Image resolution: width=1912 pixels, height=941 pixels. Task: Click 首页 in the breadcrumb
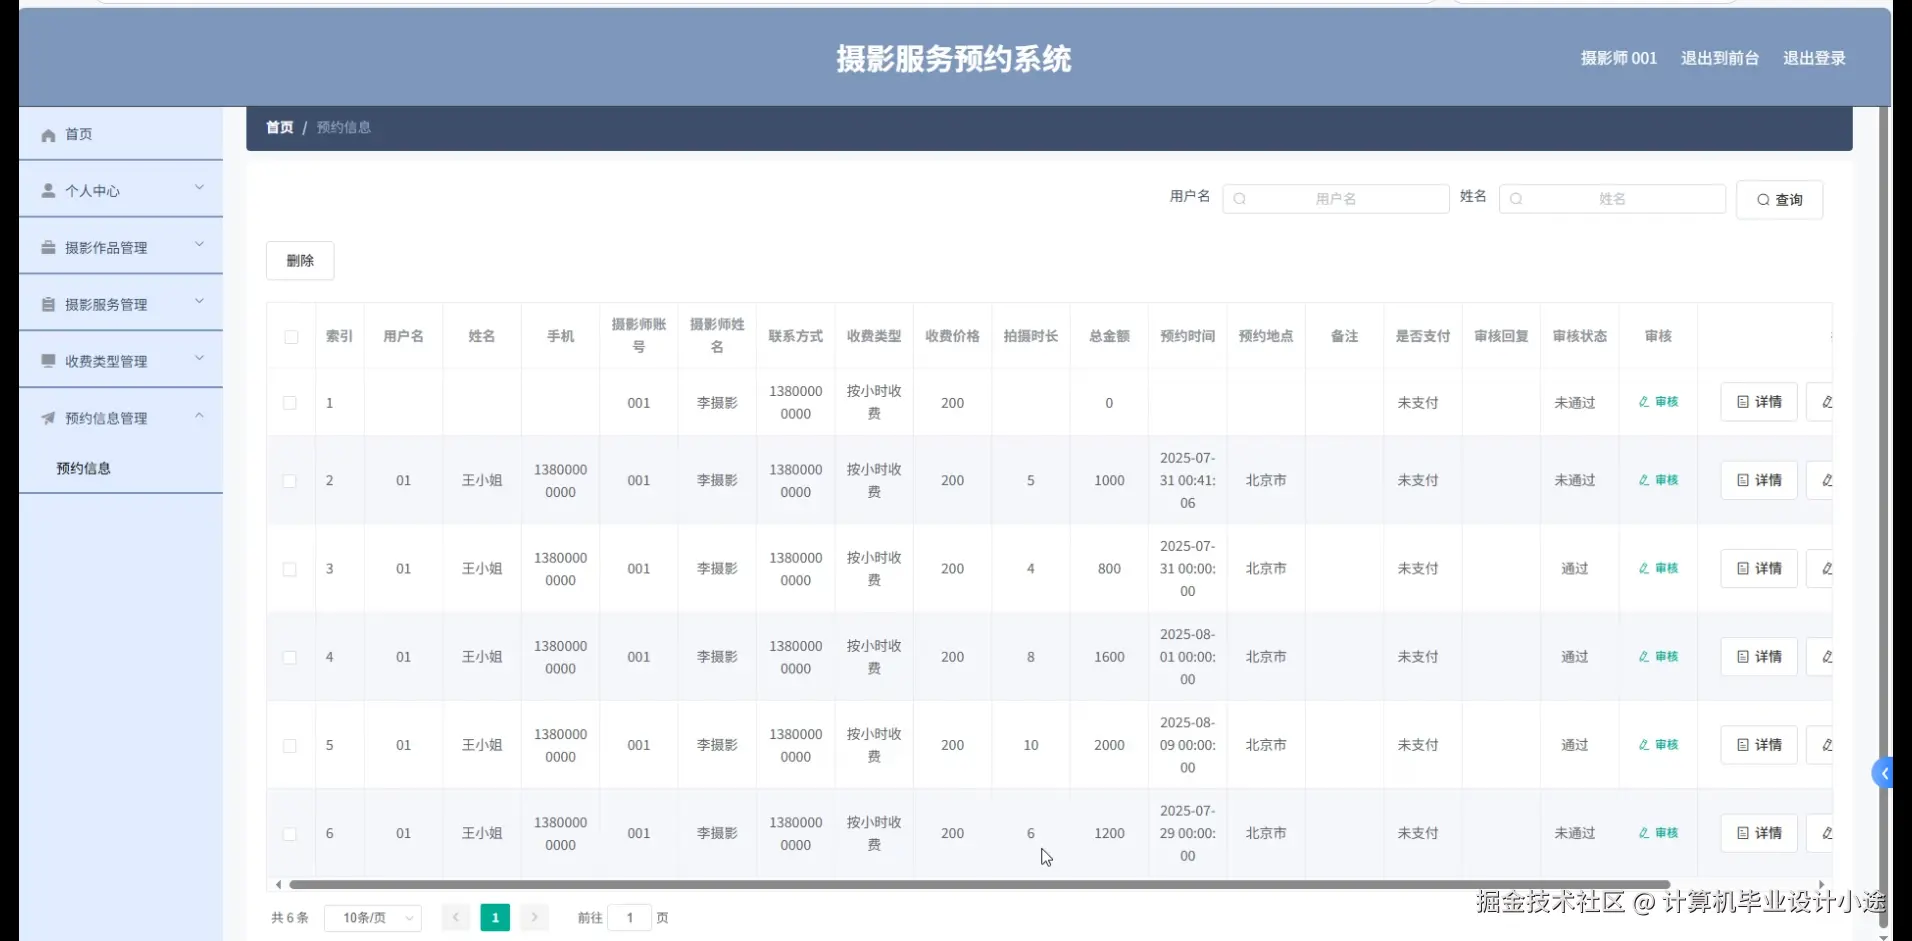click(280, 127)
